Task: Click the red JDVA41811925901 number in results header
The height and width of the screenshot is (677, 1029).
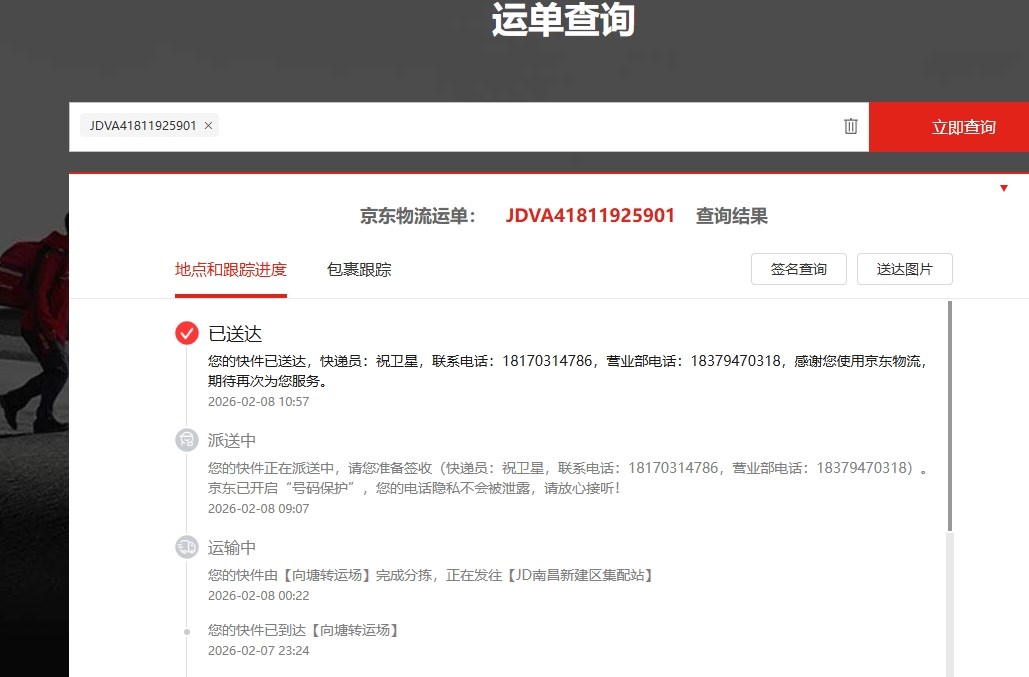Action: (x=590, y=216)
